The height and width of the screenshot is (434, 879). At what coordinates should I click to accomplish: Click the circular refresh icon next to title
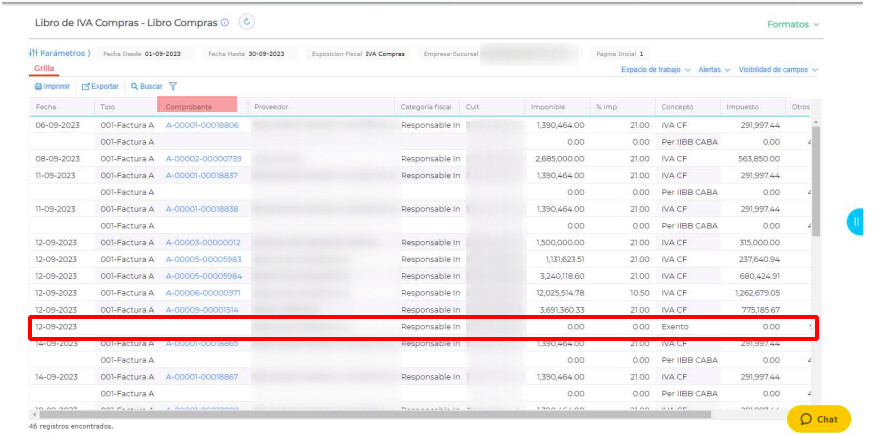tap(247, 22)
